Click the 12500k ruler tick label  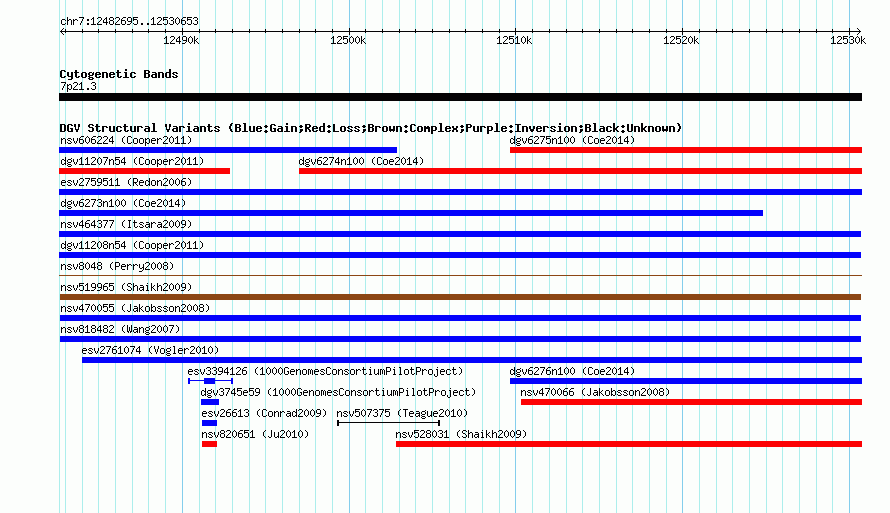pyautogui.click(x=348, y=40)
